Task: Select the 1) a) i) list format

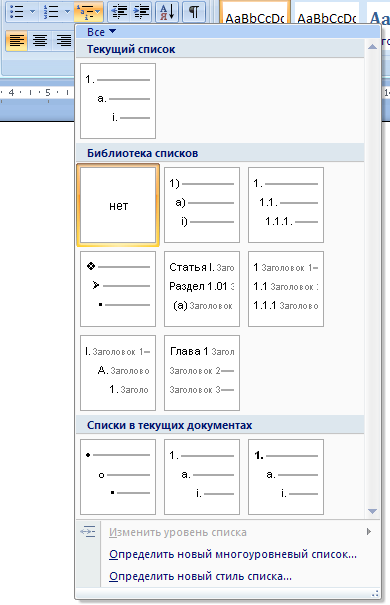Action: click(x=202, y=205)
